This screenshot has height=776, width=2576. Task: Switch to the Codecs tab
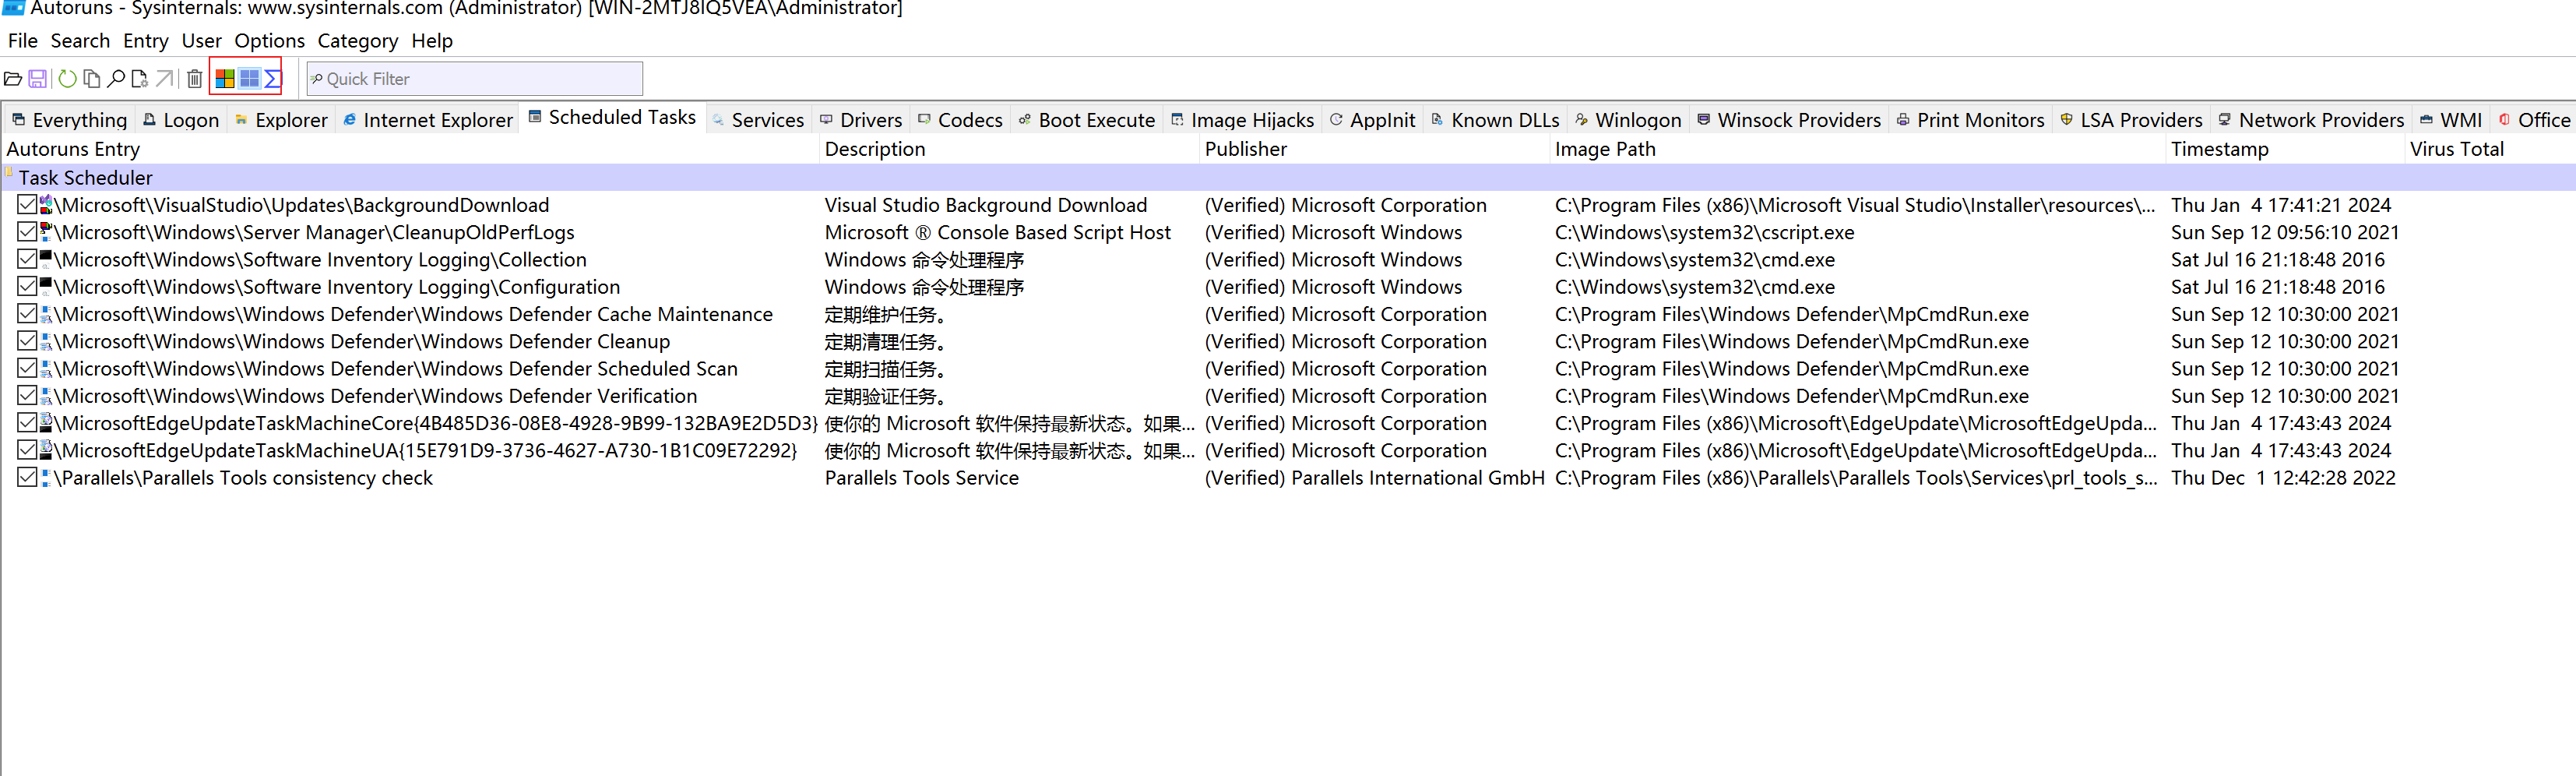click(x=960, y=120)
